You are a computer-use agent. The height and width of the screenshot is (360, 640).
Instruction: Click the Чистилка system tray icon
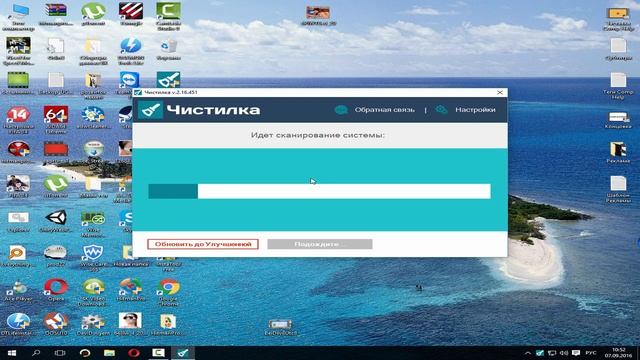[540, 353]
